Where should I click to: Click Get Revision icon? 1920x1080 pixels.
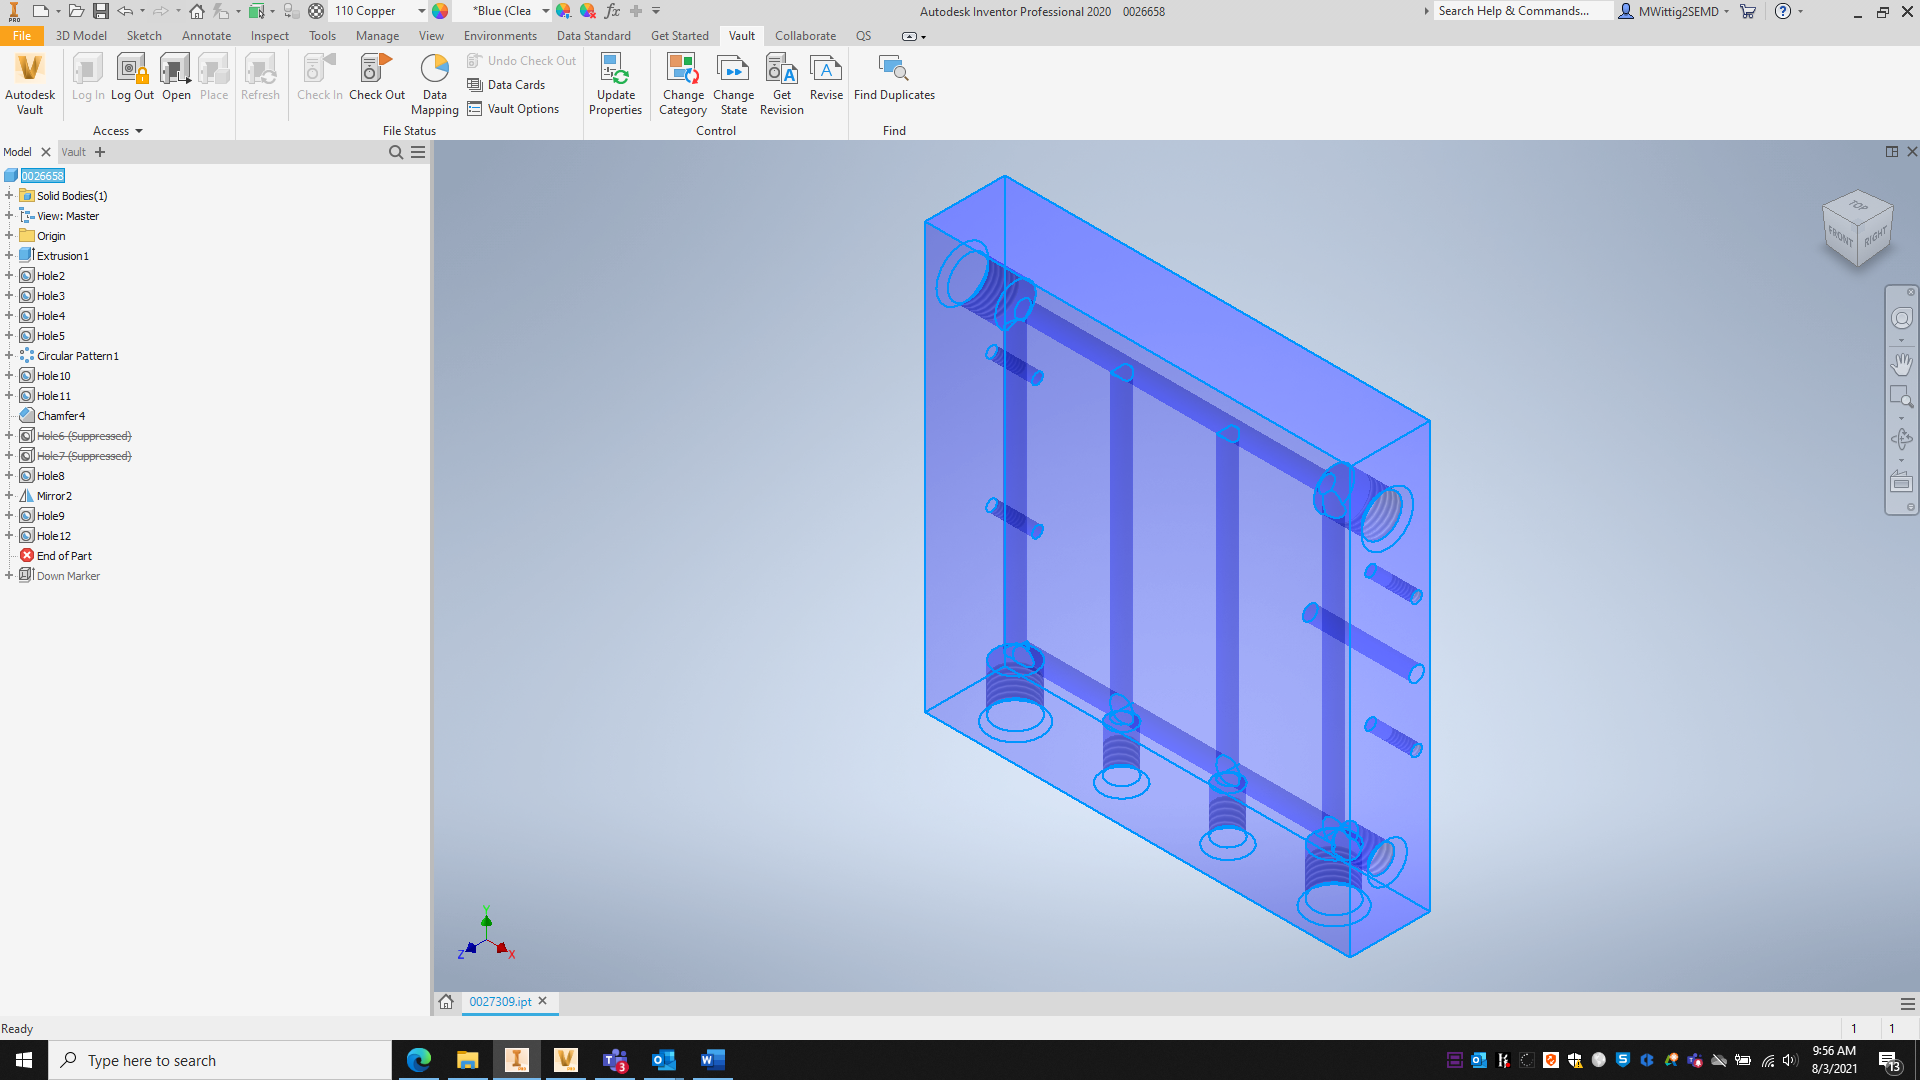point(781,70)
